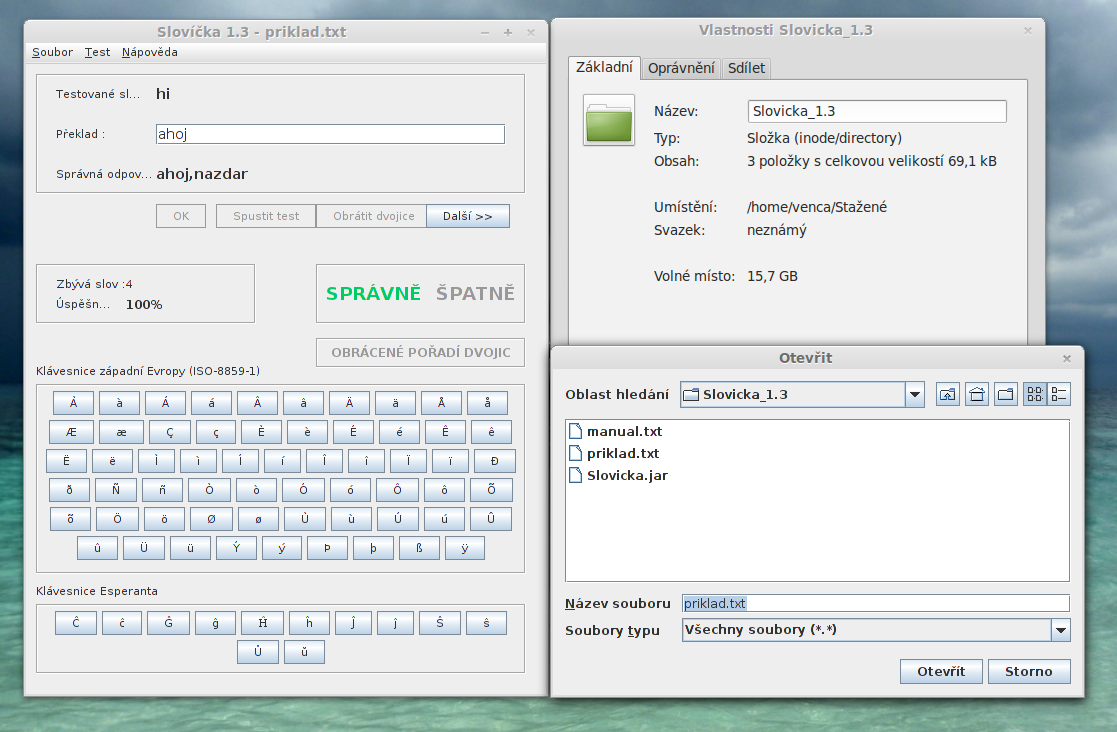Open the Soubory typu file filter dropdown
1117x732 pixels.
1060,630
